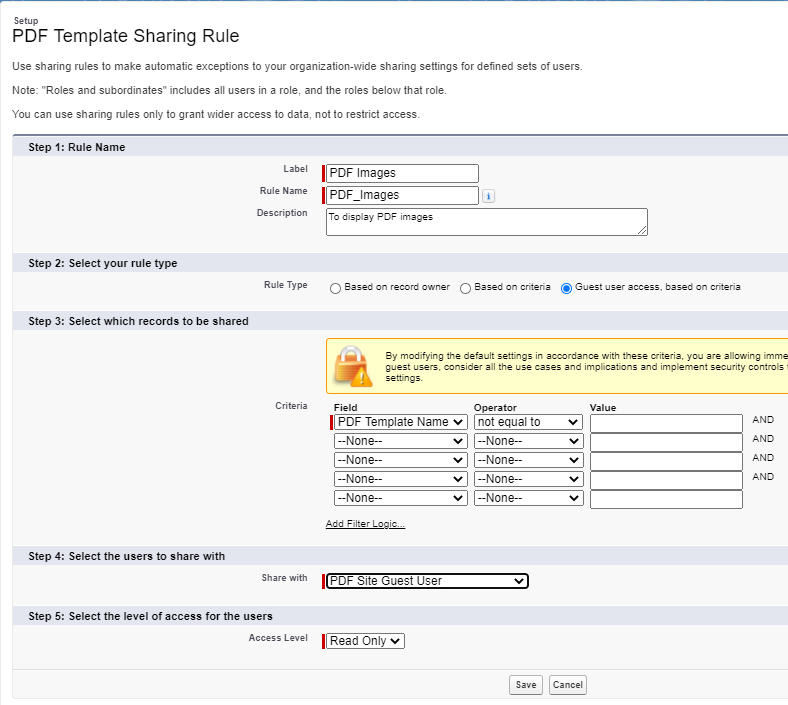This screenshot has height=705, width=788.
Task: Click the Rule Name text field
Action: [x=403, y=195]
